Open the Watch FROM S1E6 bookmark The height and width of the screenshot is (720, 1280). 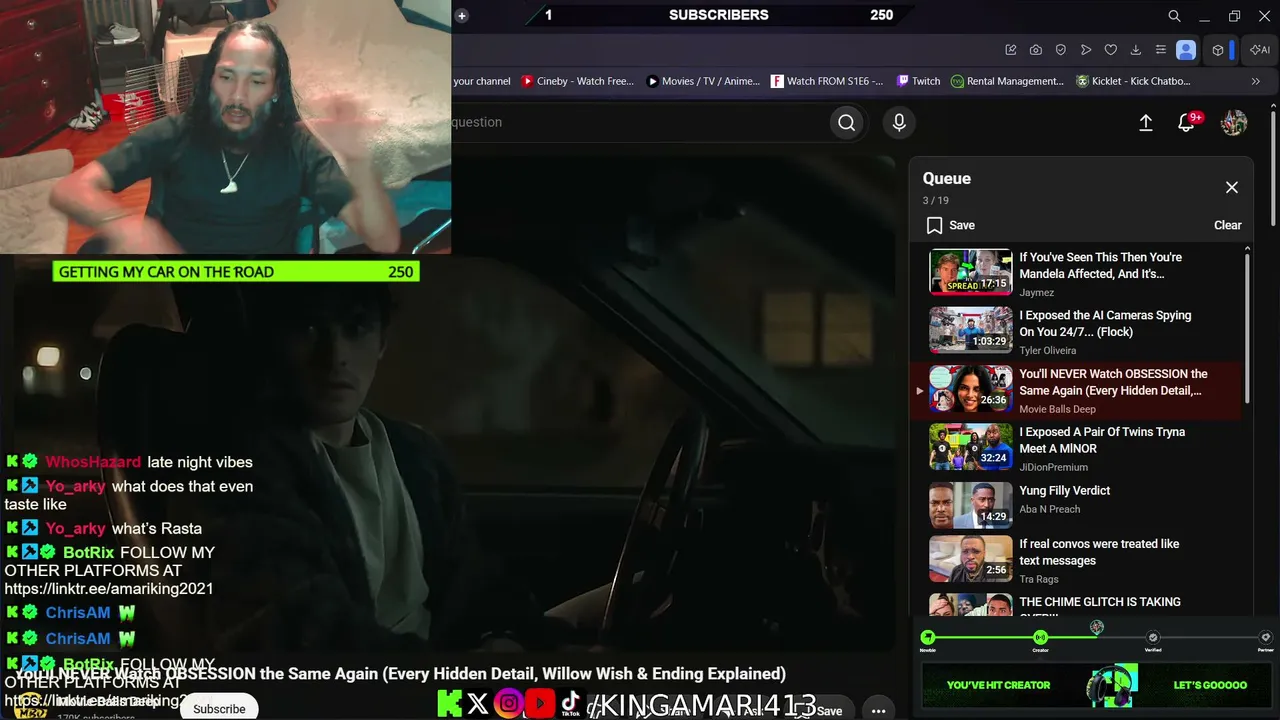(827, 81)
